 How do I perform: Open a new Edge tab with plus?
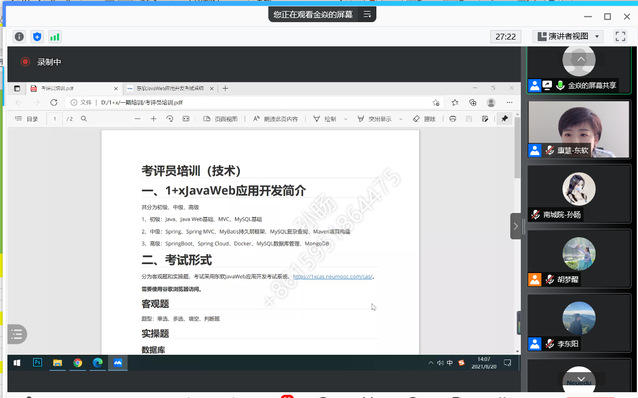(x=225, y=88)
